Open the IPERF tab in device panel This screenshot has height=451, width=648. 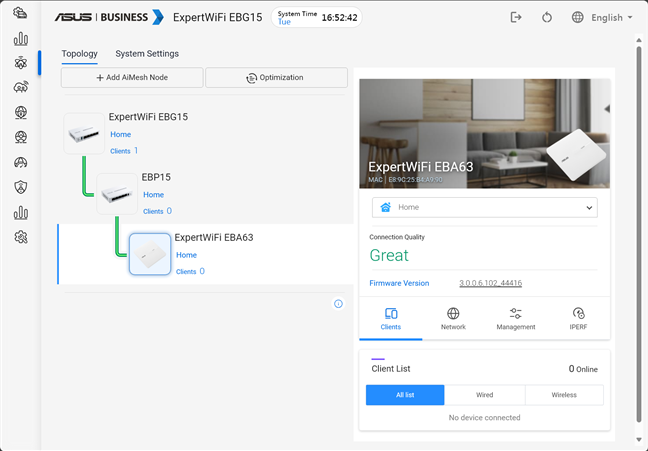point(578,319)
